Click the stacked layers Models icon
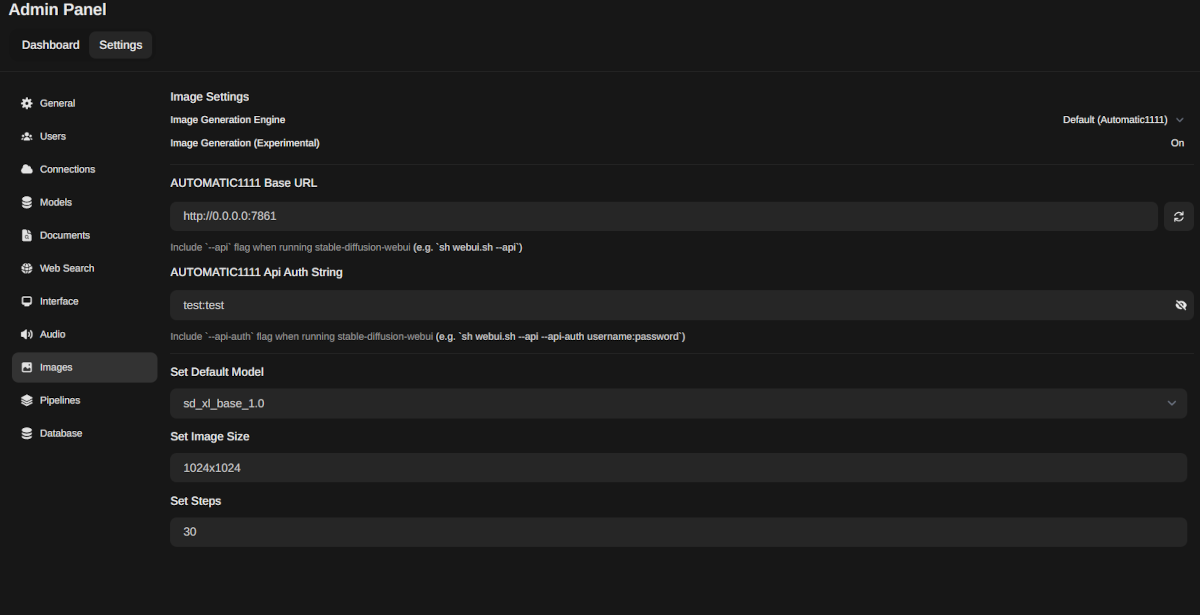This screenshot has height=615, width=1200. pyautogui.click(x=27, y=202)
